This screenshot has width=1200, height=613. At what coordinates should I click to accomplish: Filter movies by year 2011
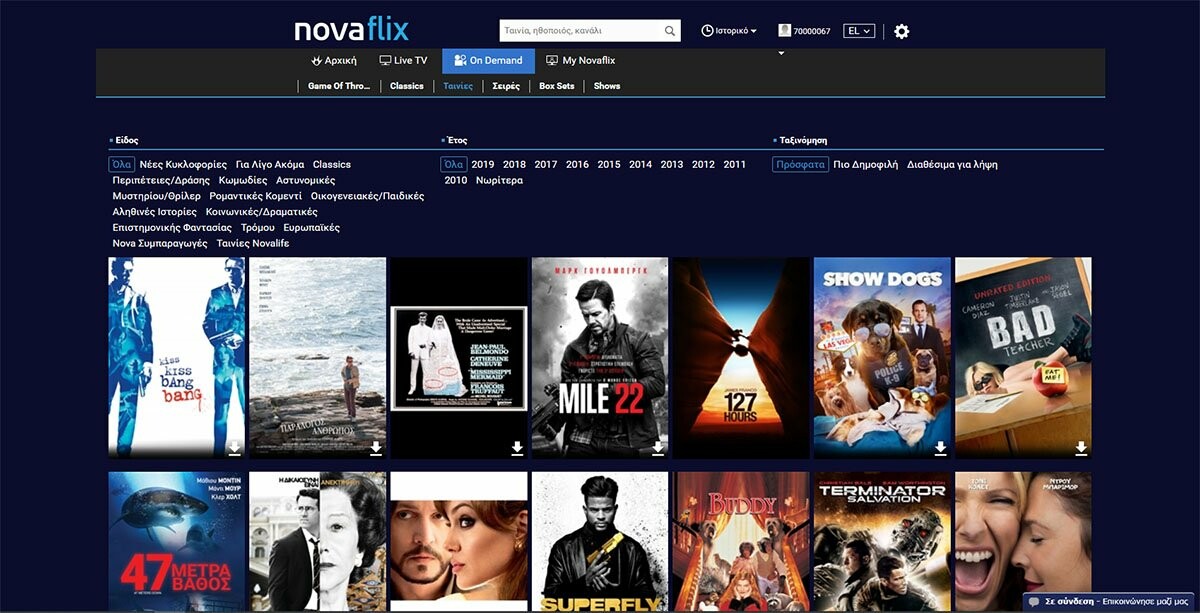(734, 164)
